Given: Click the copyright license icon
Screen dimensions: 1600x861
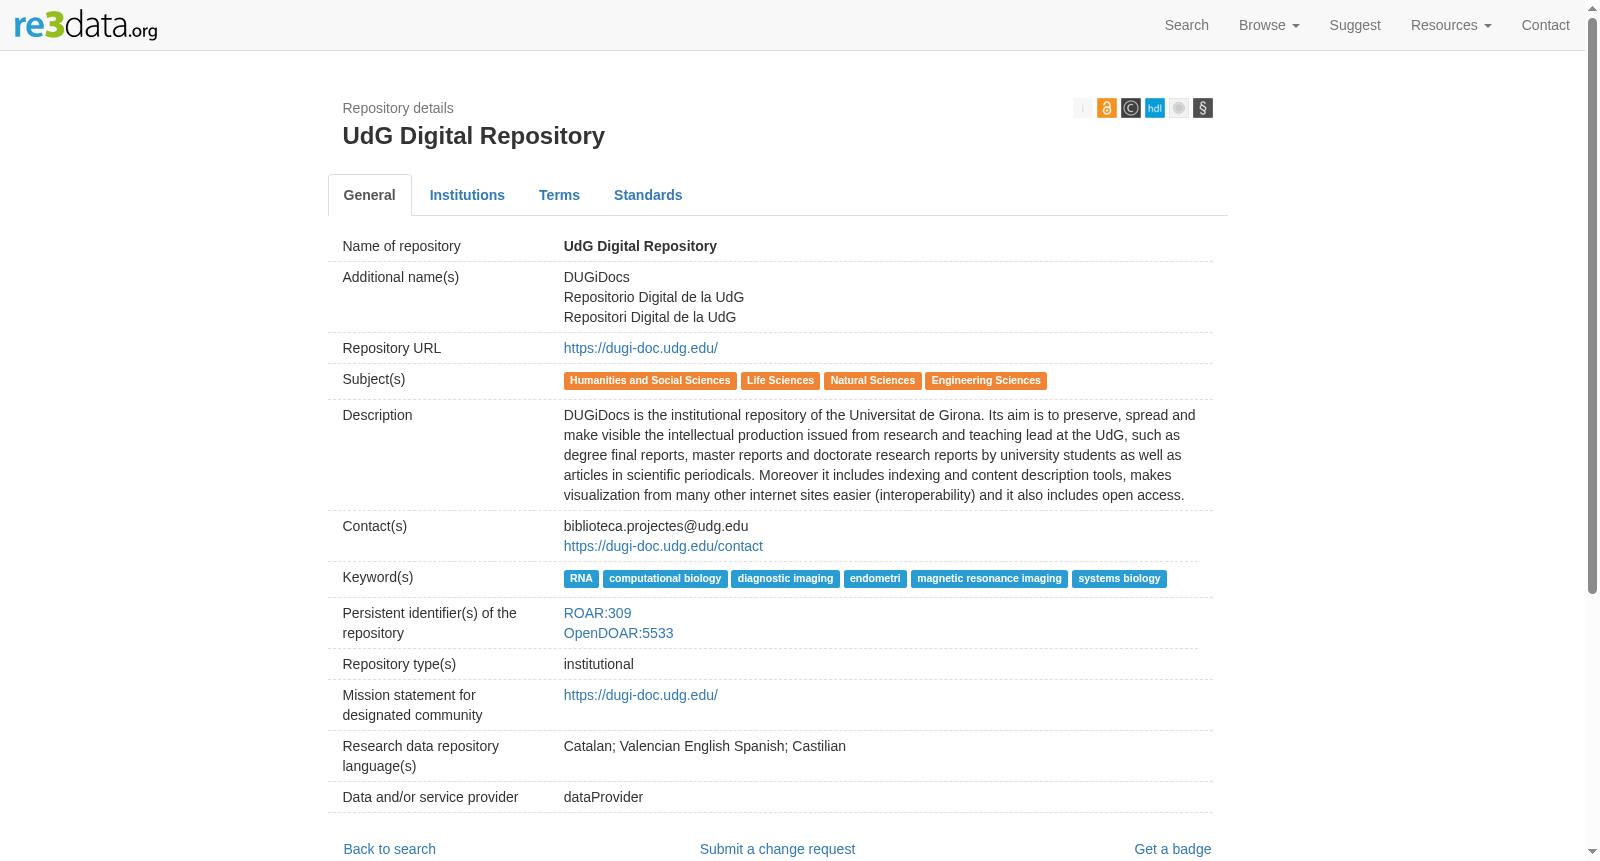Looking at the screenshot, I should [1130, 108].
